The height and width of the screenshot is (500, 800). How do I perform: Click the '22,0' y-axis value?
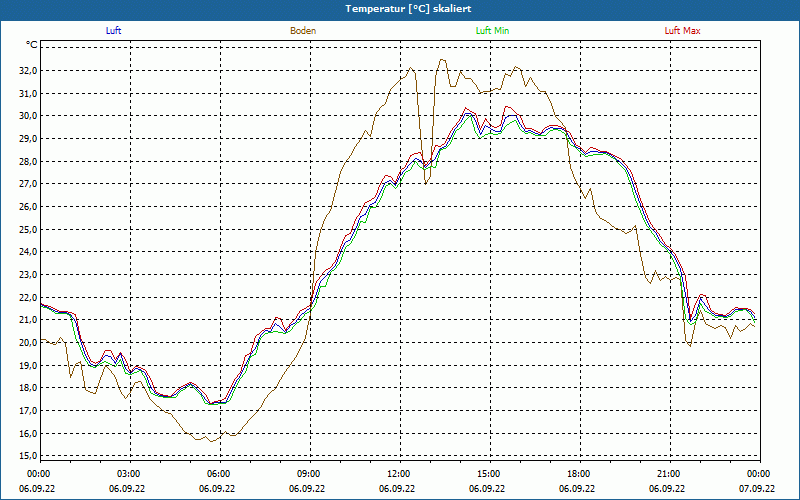29,297
